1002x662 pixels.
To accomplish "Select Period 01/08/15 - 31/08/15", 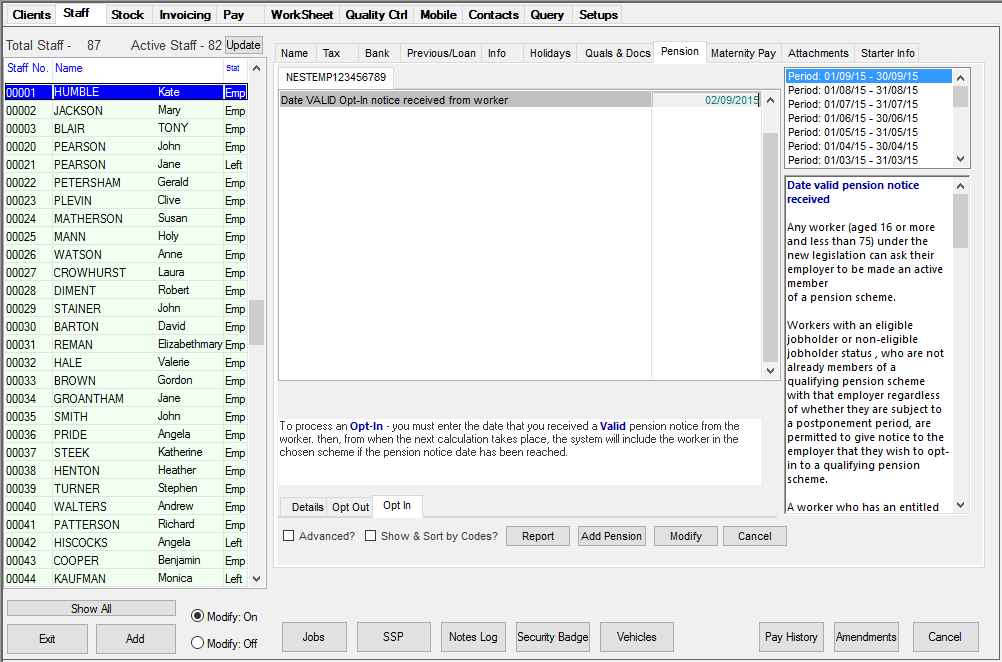I will [x=855, y=88].
